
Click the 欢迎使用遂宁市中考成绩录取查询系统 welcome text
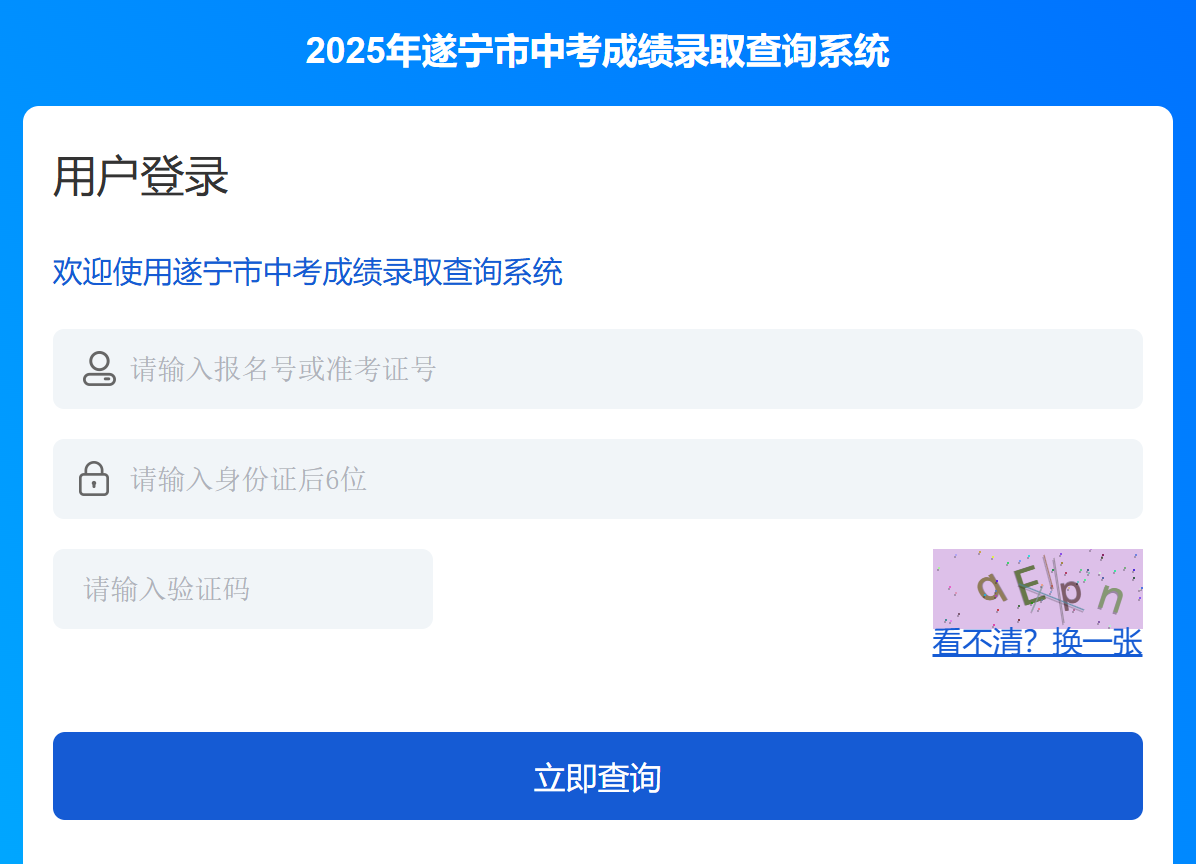(x=308, y=272)
